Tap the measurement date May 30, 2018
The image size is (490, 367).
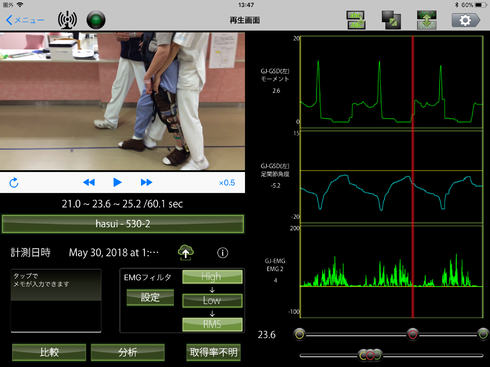113,253
